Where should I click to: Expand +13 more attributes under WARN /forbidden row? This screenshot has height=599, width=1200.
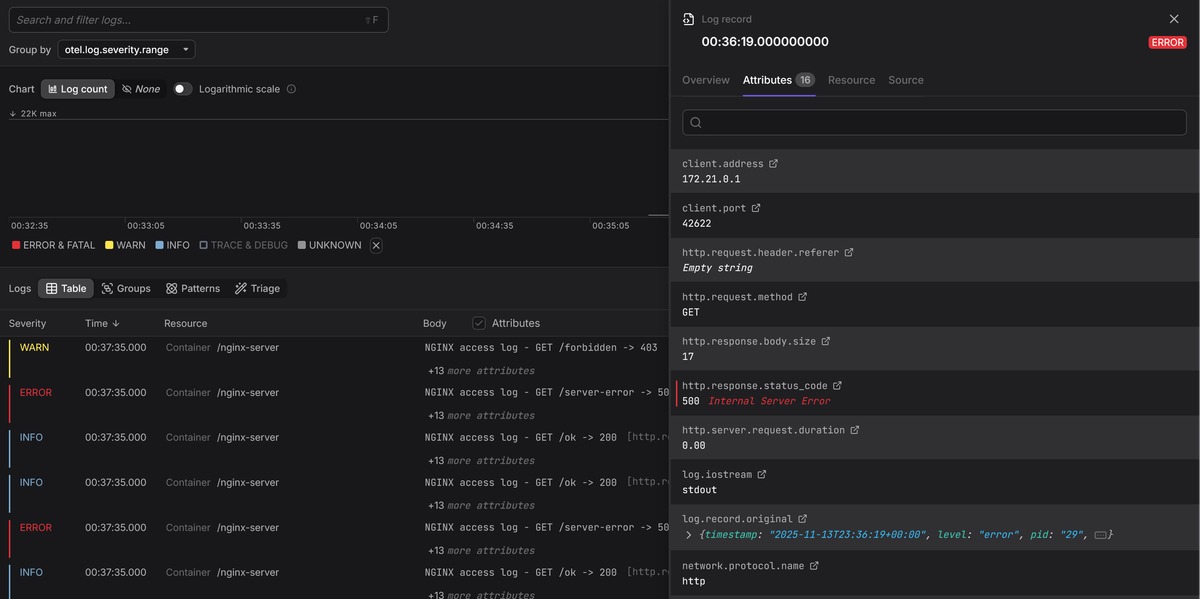[x=481, y=371]
